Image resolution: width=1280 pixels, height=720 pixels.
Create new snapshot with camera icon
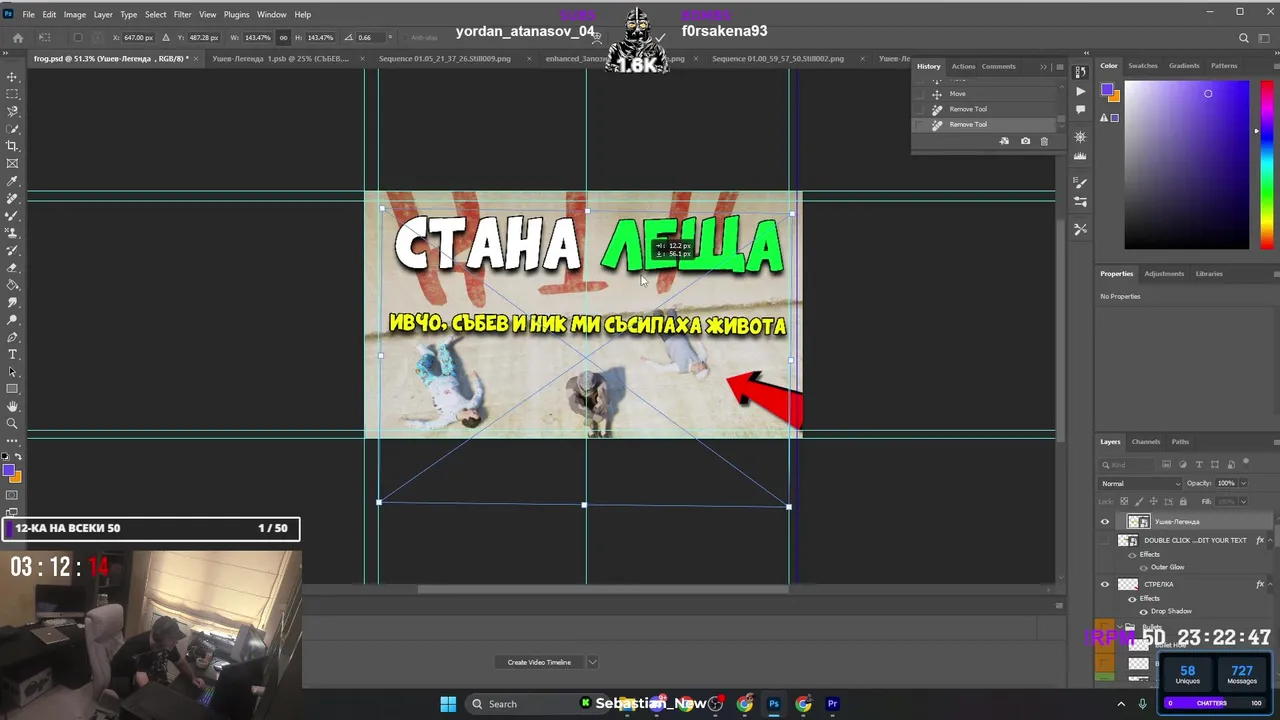[1025, 141]
